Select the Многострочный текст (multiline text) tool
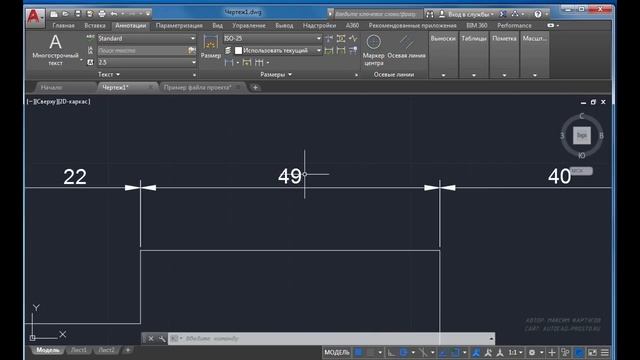 [x=56, y=50]
